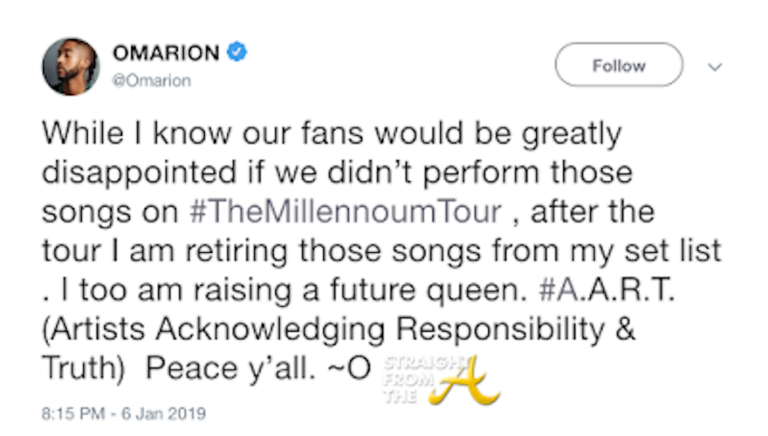This screenshot has height=436, width=768.
Task: Click the blue verified badge
Action: tap(236, 53)
